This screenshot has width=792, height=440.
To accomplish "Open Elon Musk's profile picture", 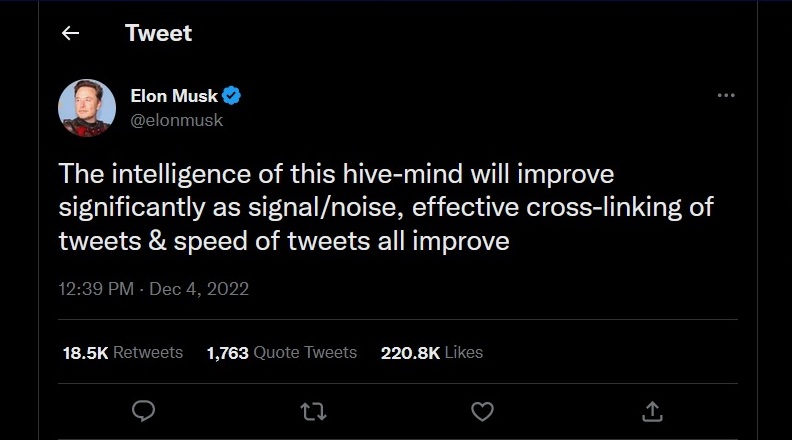I will (87, 108).
